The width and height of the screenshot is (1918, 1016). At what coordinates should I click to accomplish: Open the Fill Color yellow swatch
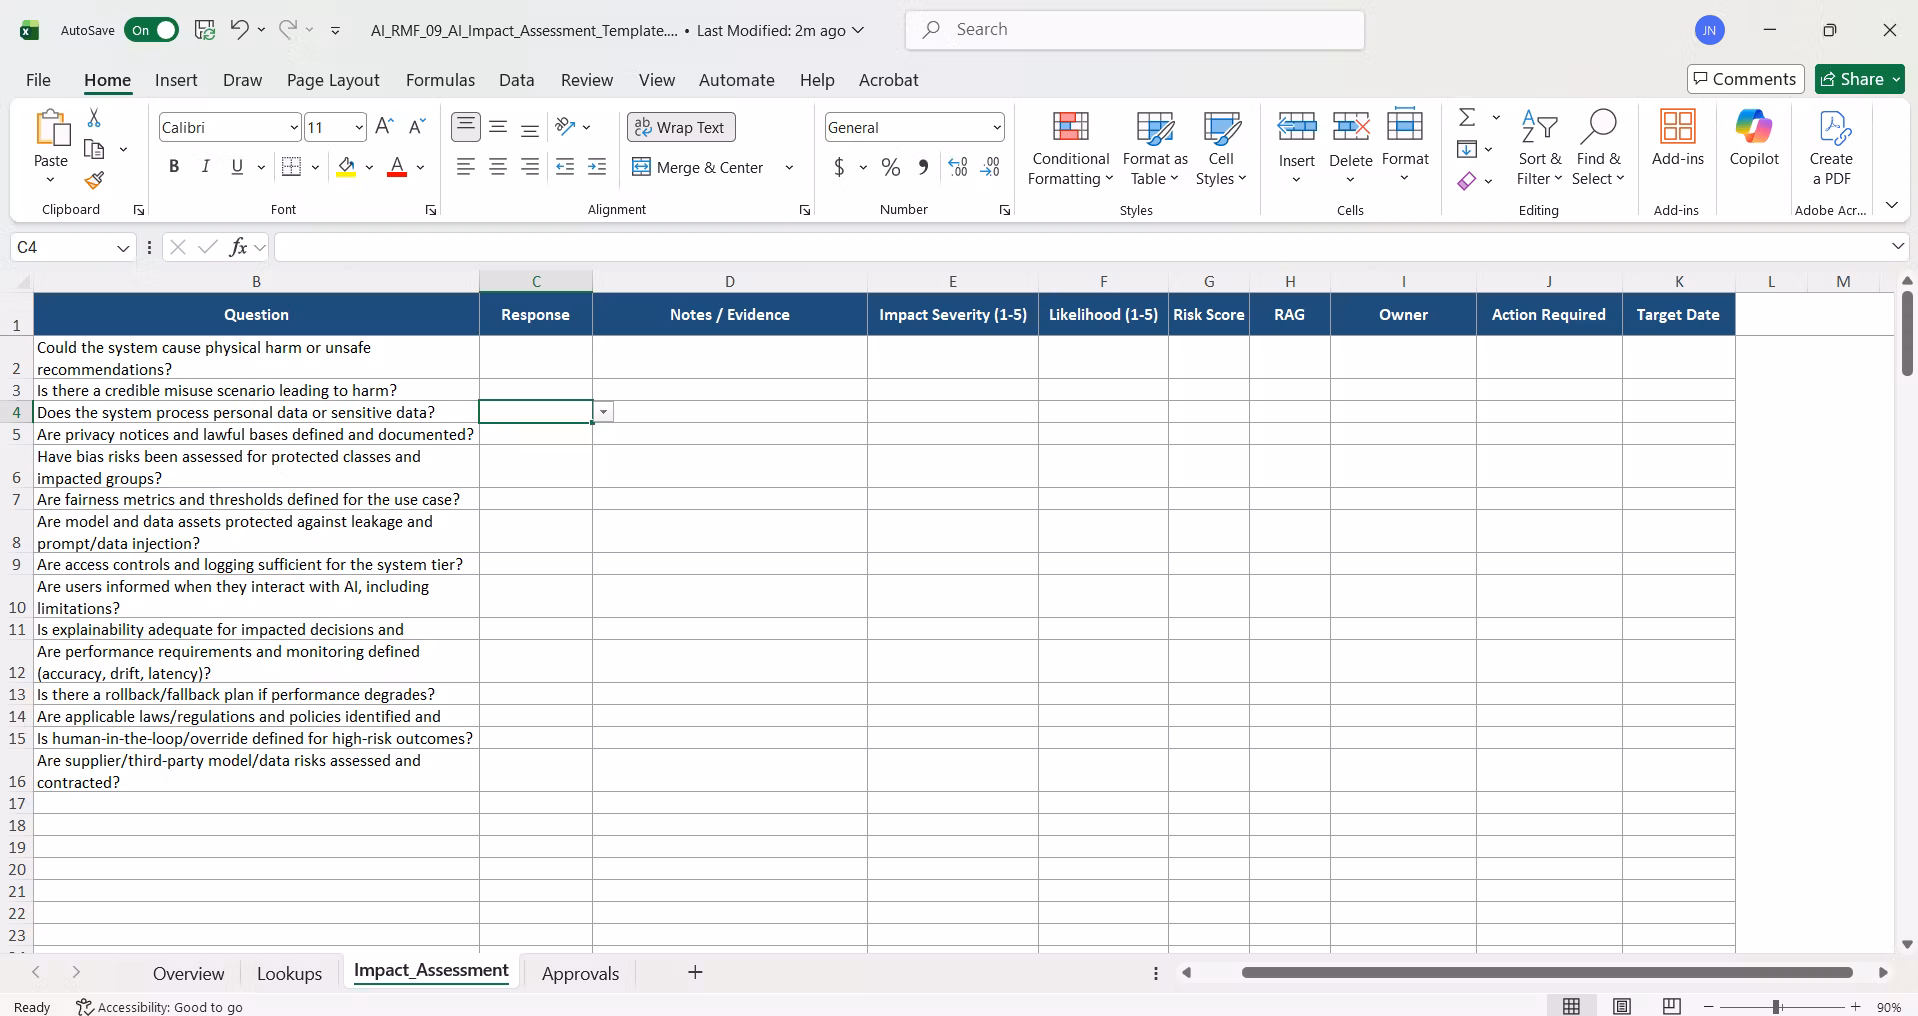point(346,167)
